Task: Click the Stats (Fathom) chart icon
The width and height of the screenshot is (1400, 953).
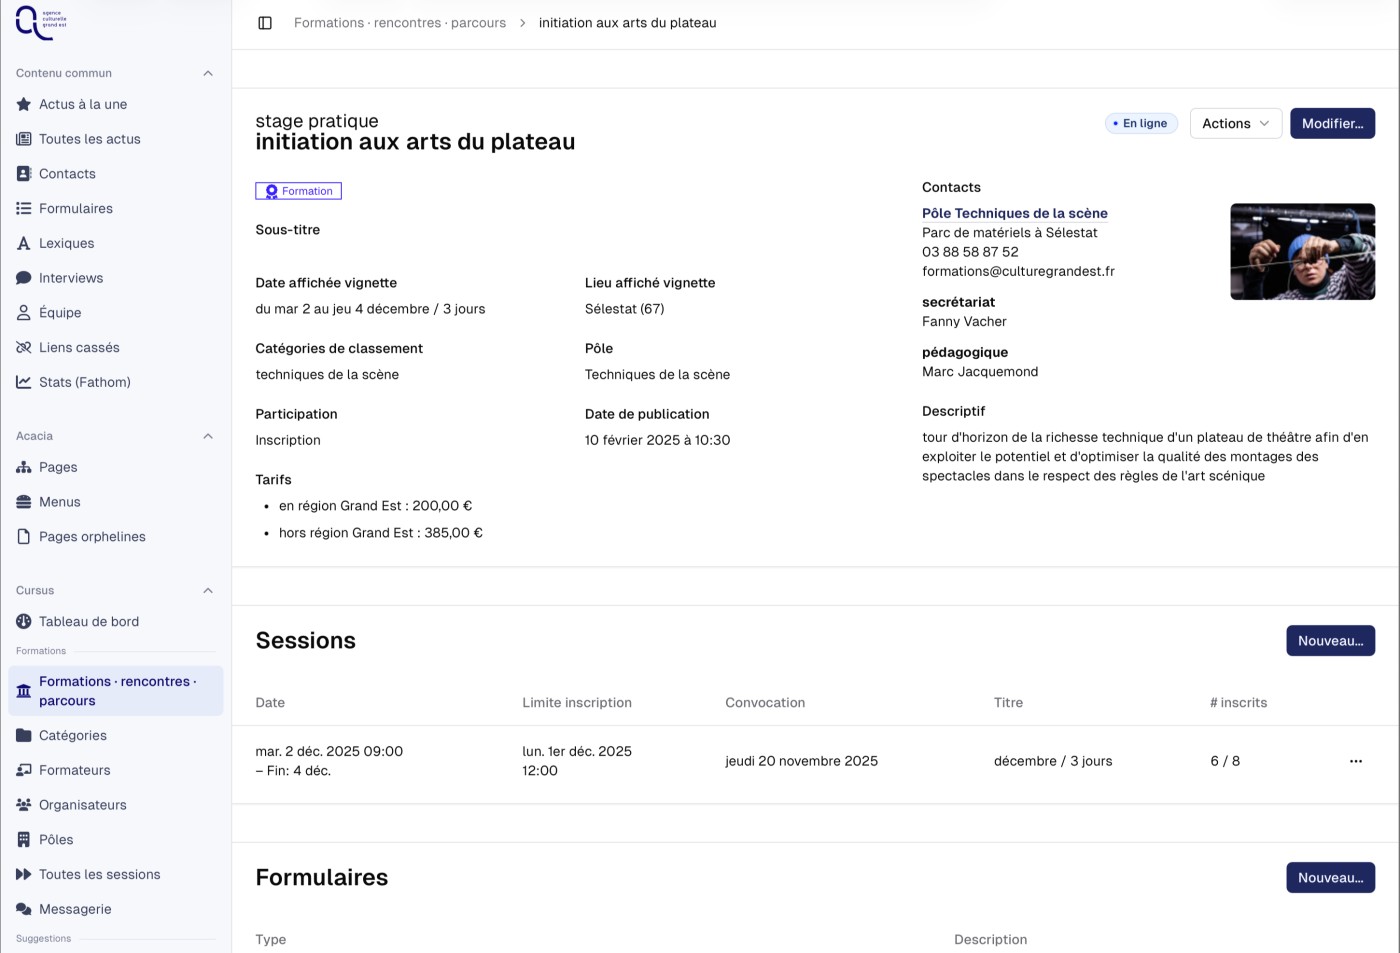Action: tap(24, 382)
